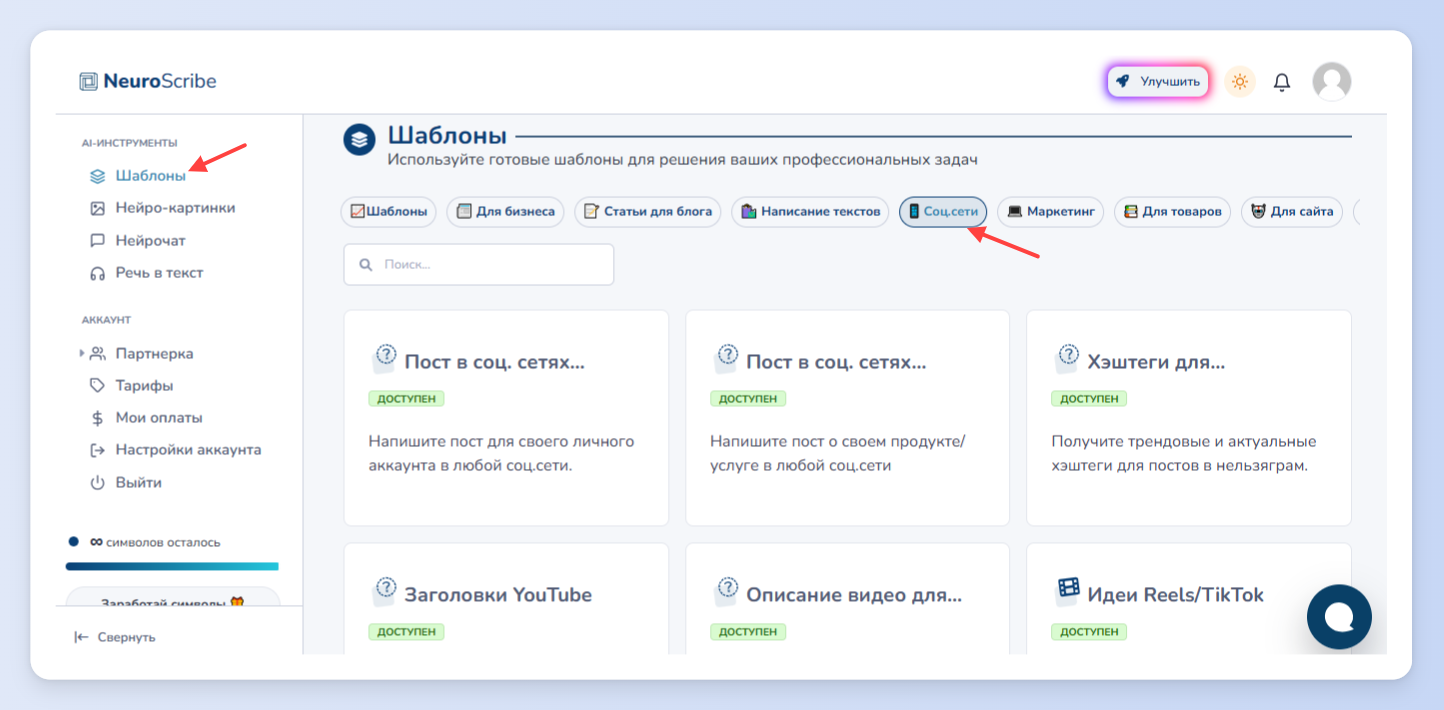Image resolution: width=1444 pixels, height=710 pixels.
Task: Select the Маркетинг category chip
Action: [1051, 211]
